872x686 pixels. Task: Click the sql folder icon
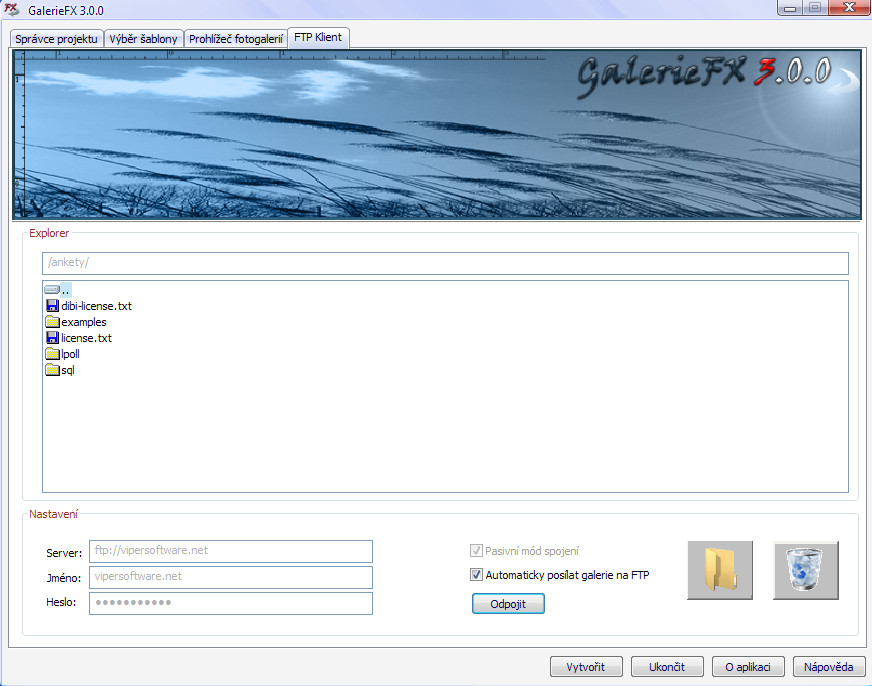[52, 370]
